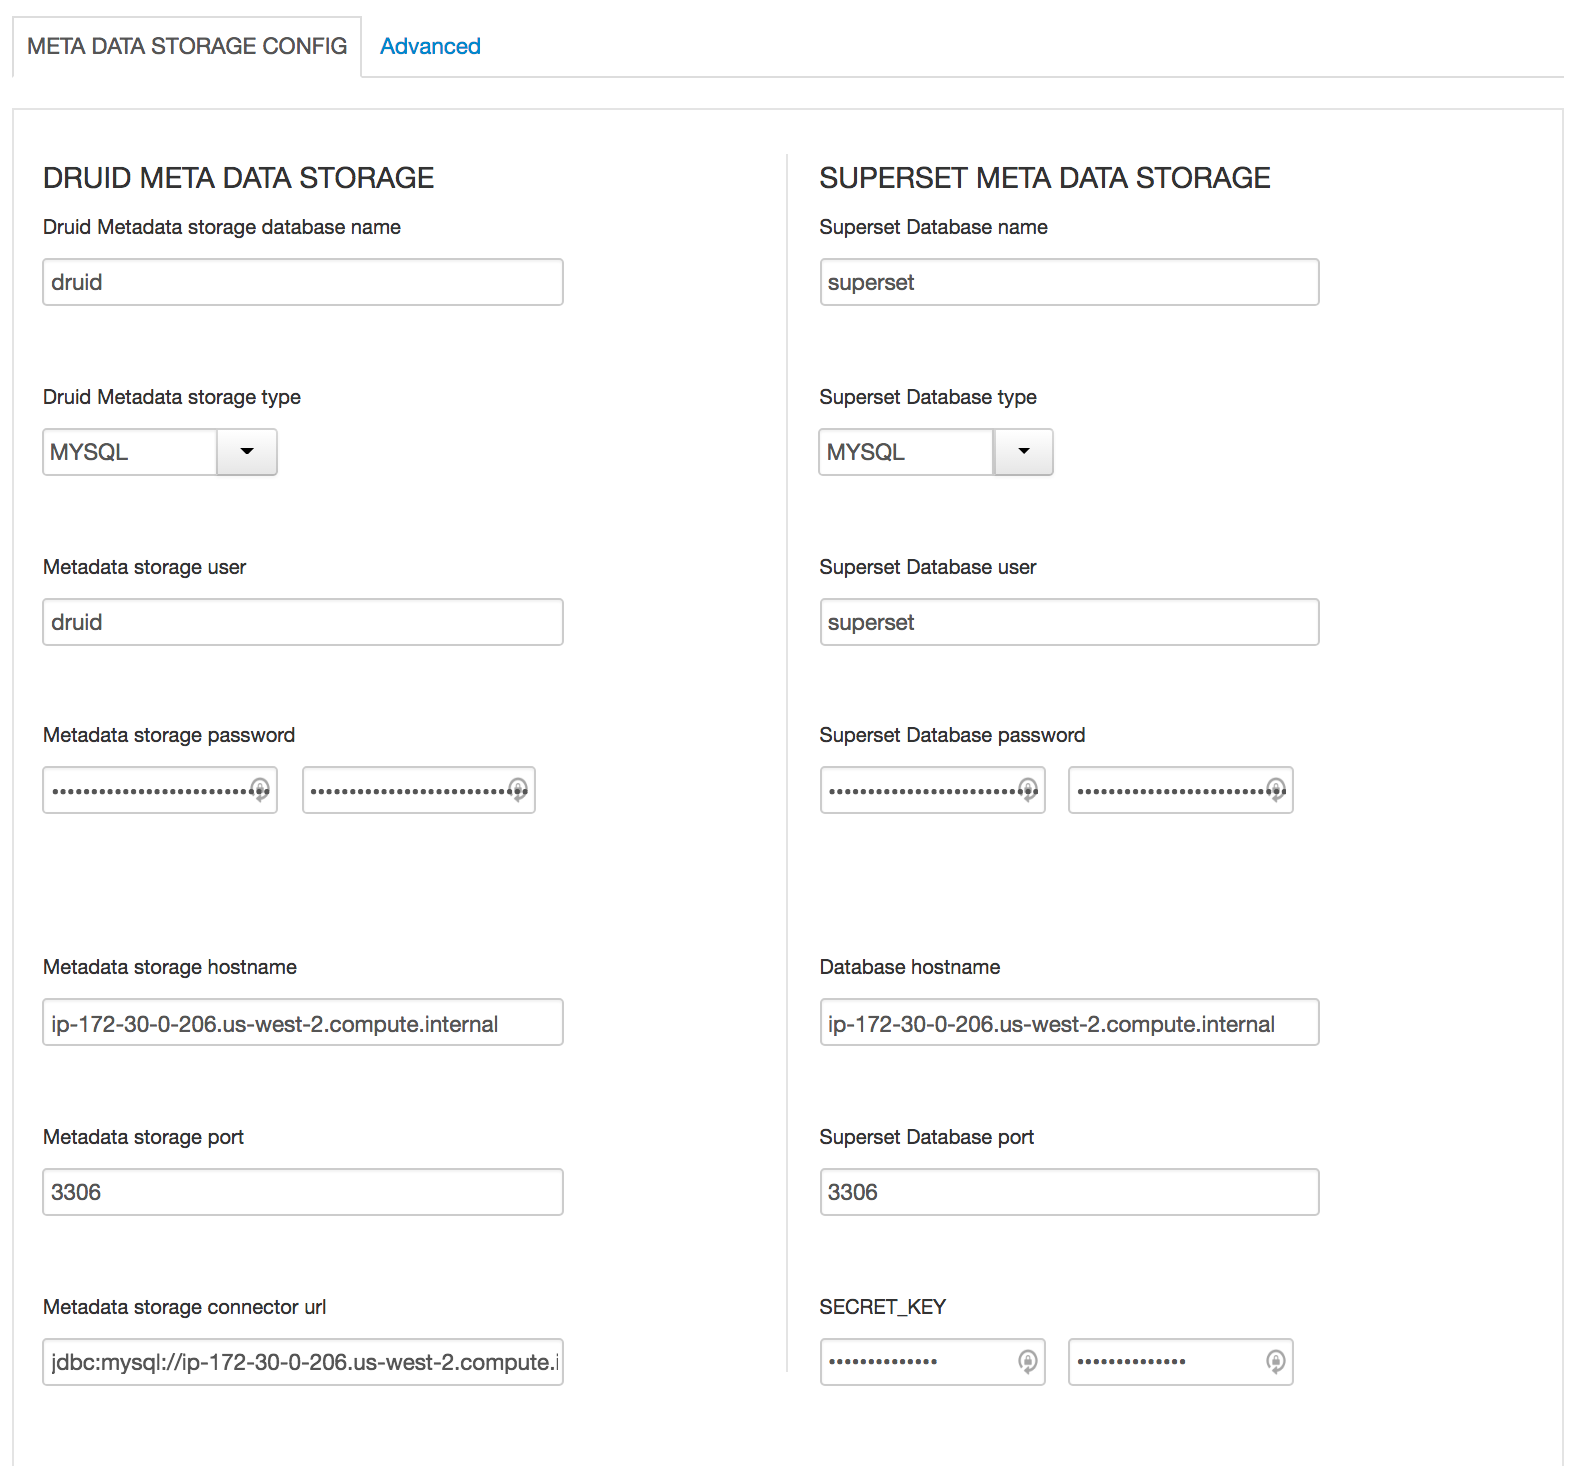The width and height of the screenshot is (1580, 1466).
Task: Click the Superset Database name label
Action: [x=933, y=227]
